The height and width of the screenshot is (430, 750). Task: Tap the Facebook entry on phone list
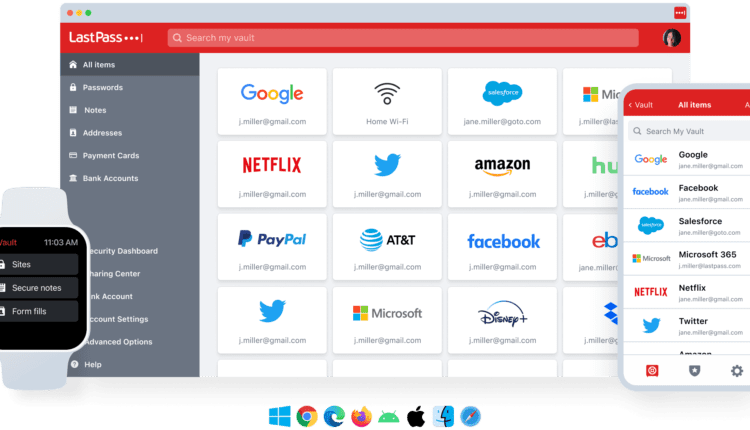[x=687, y=192]
